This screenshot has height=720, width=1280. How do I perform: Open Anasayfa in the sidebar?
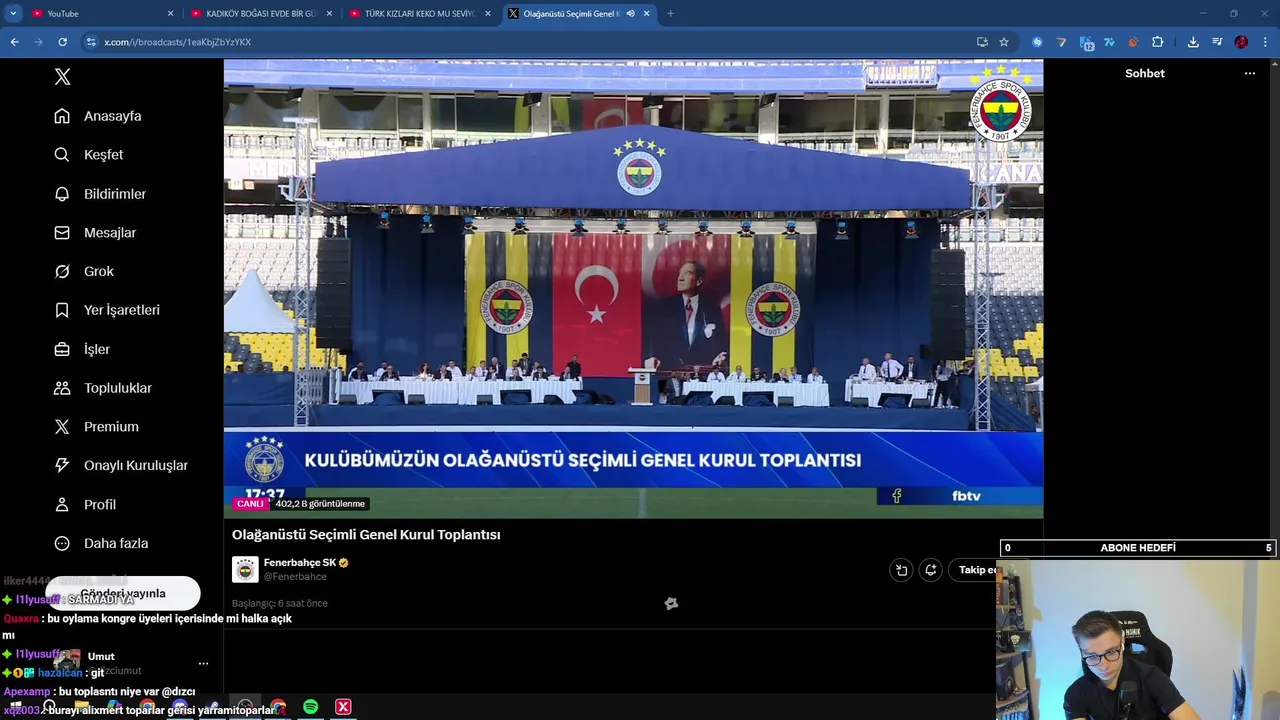click(98, 116)
